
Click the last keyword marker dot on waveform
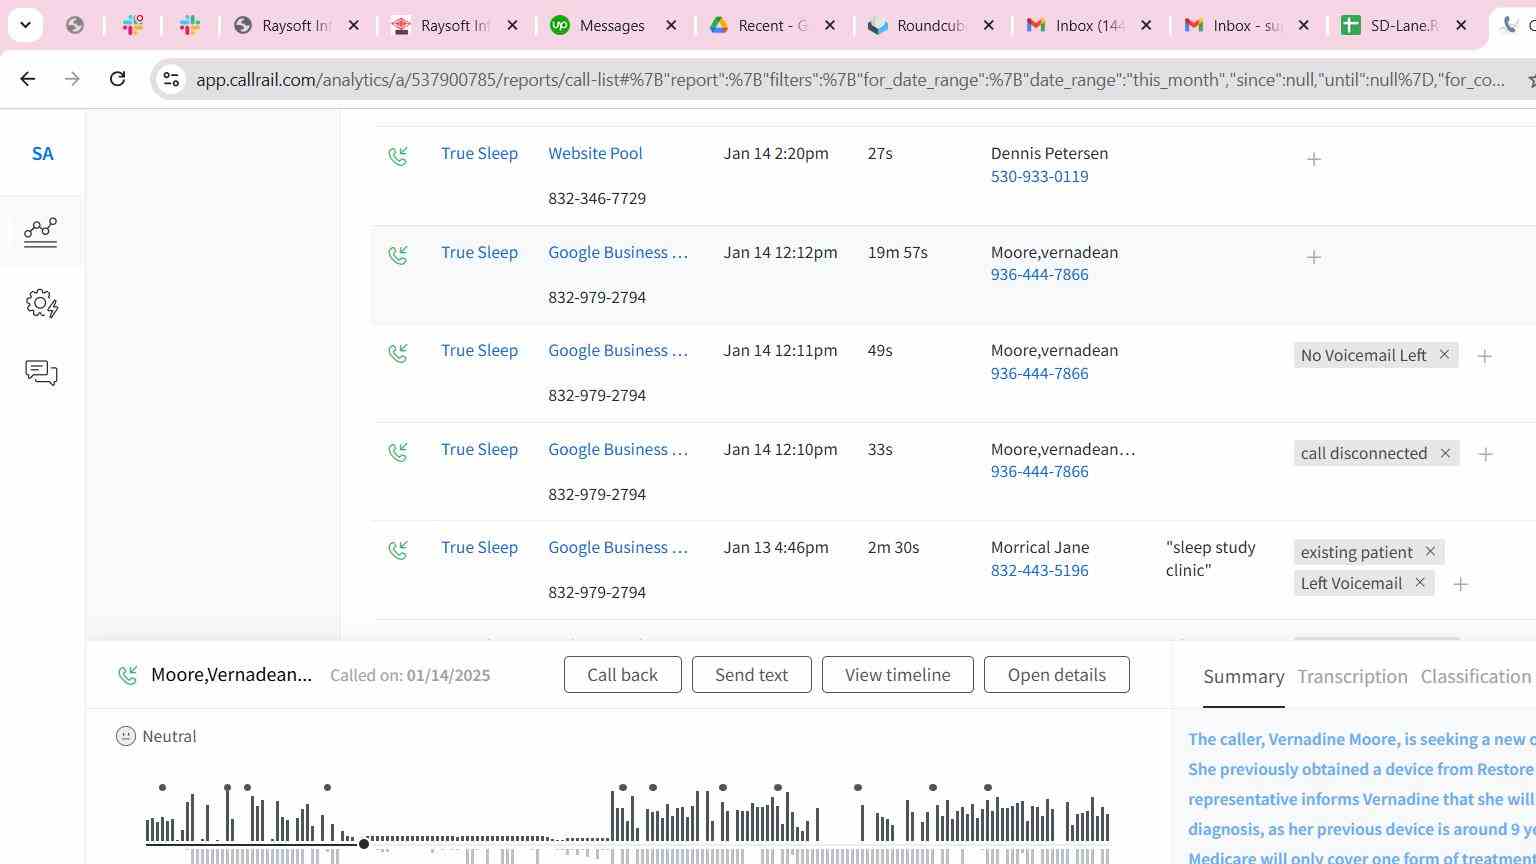point(988,788)
